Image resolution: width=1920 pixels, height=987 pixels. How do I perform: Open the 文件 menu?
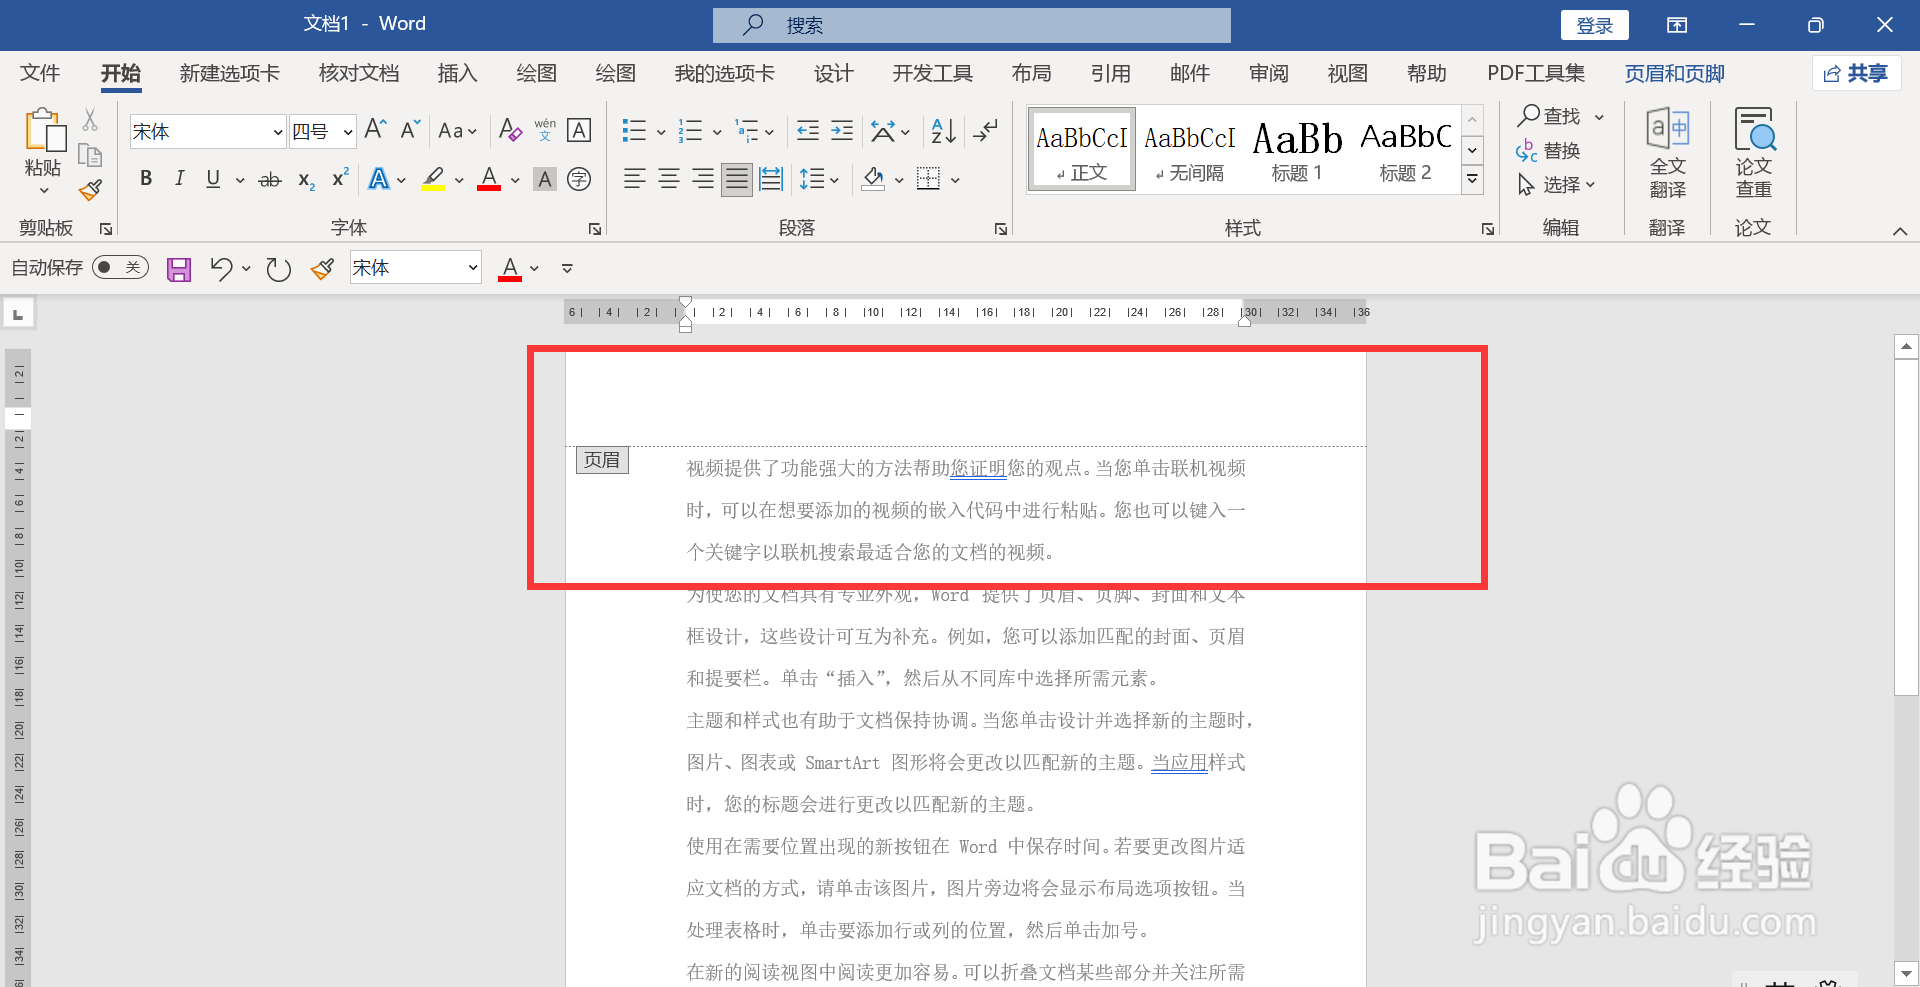coord(40,74)
